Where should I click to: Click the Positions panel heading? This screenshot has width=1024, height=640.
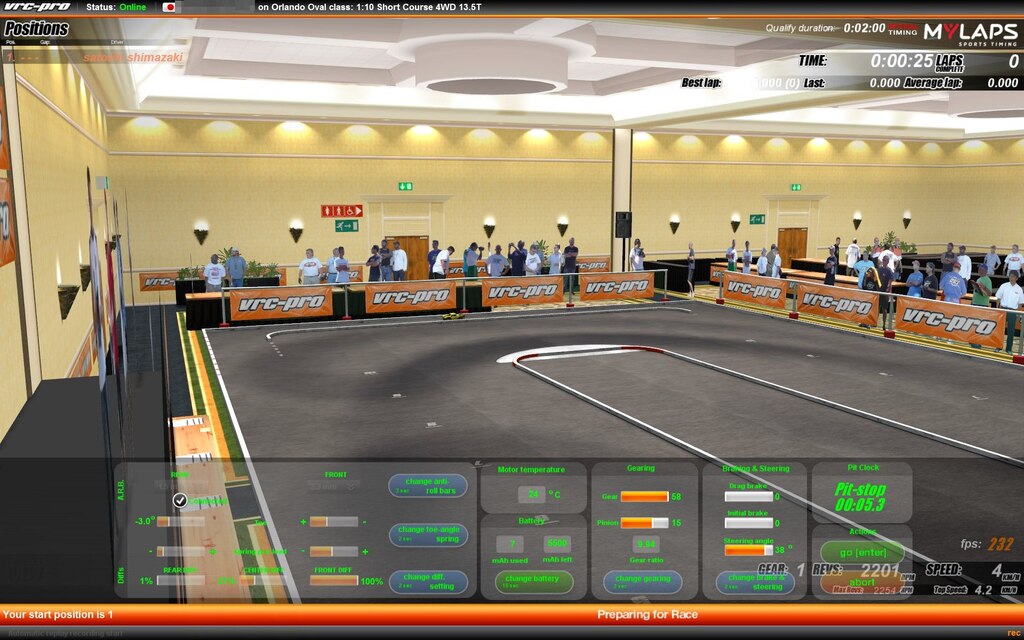[36, 29]
